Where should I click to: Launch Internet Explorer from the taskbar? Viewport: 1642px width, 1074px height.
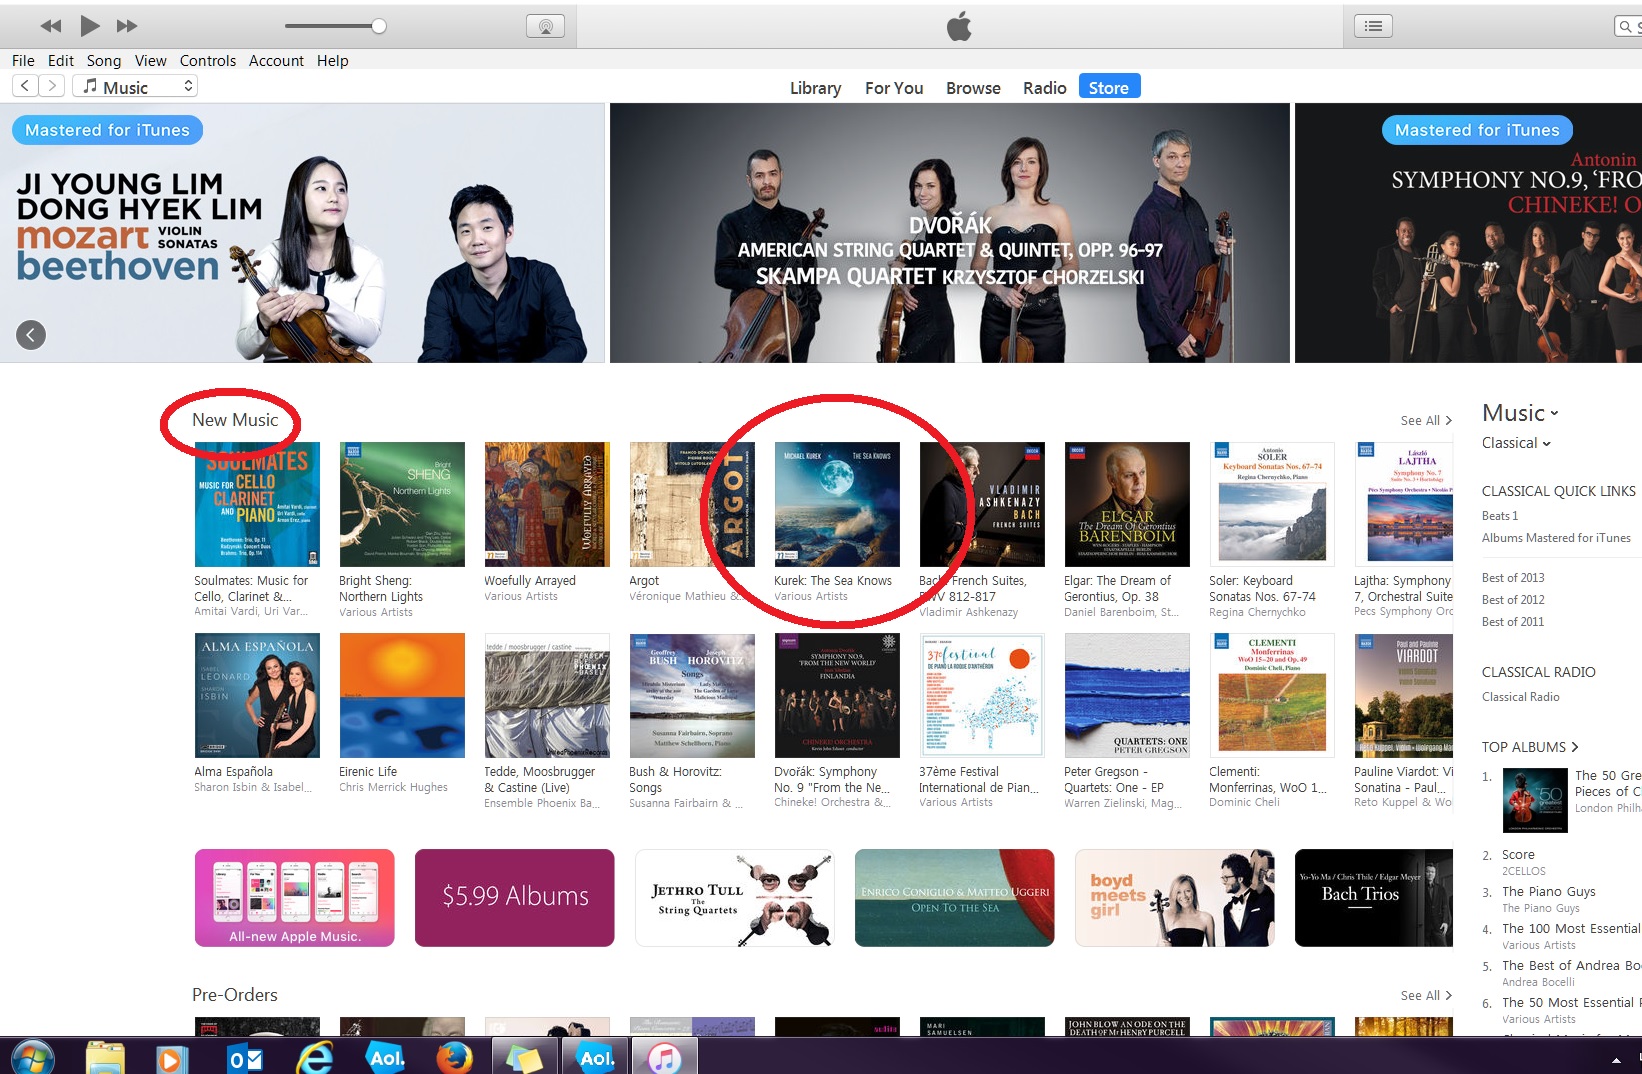coord(315,1057)
